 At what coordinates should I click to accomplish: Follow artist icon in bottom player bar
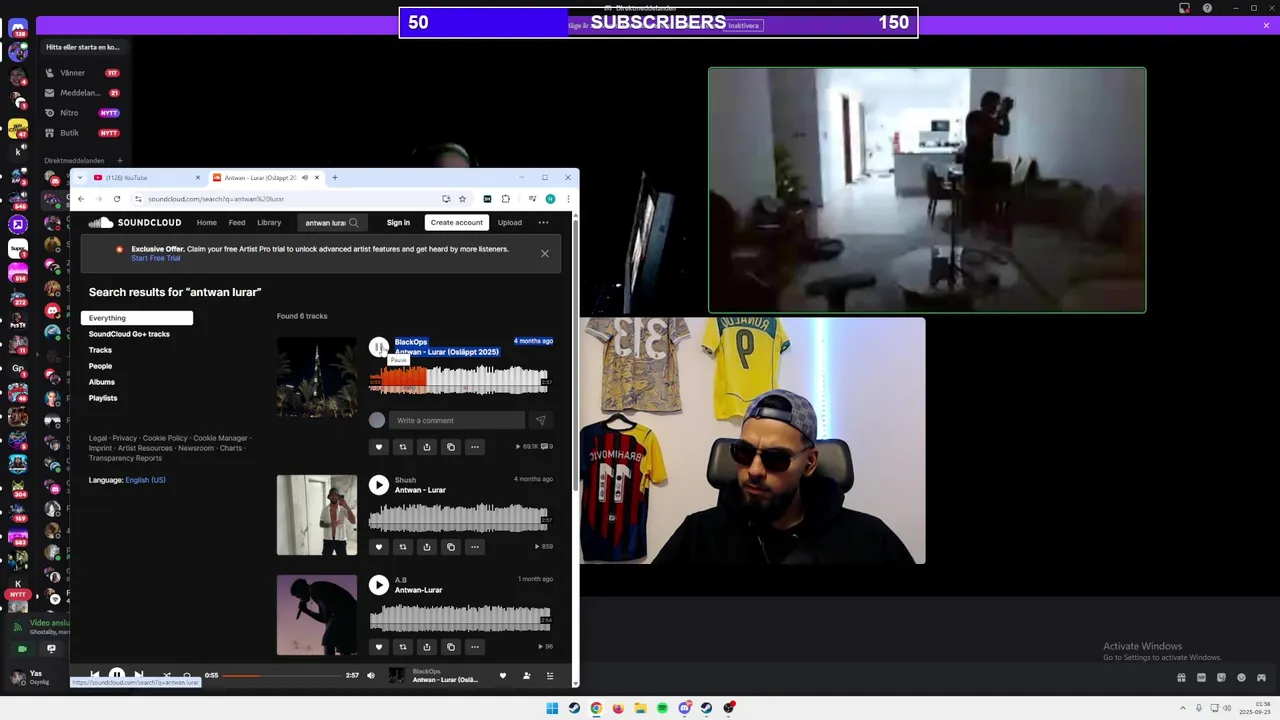pyautogui.click(x=527, y=676)
